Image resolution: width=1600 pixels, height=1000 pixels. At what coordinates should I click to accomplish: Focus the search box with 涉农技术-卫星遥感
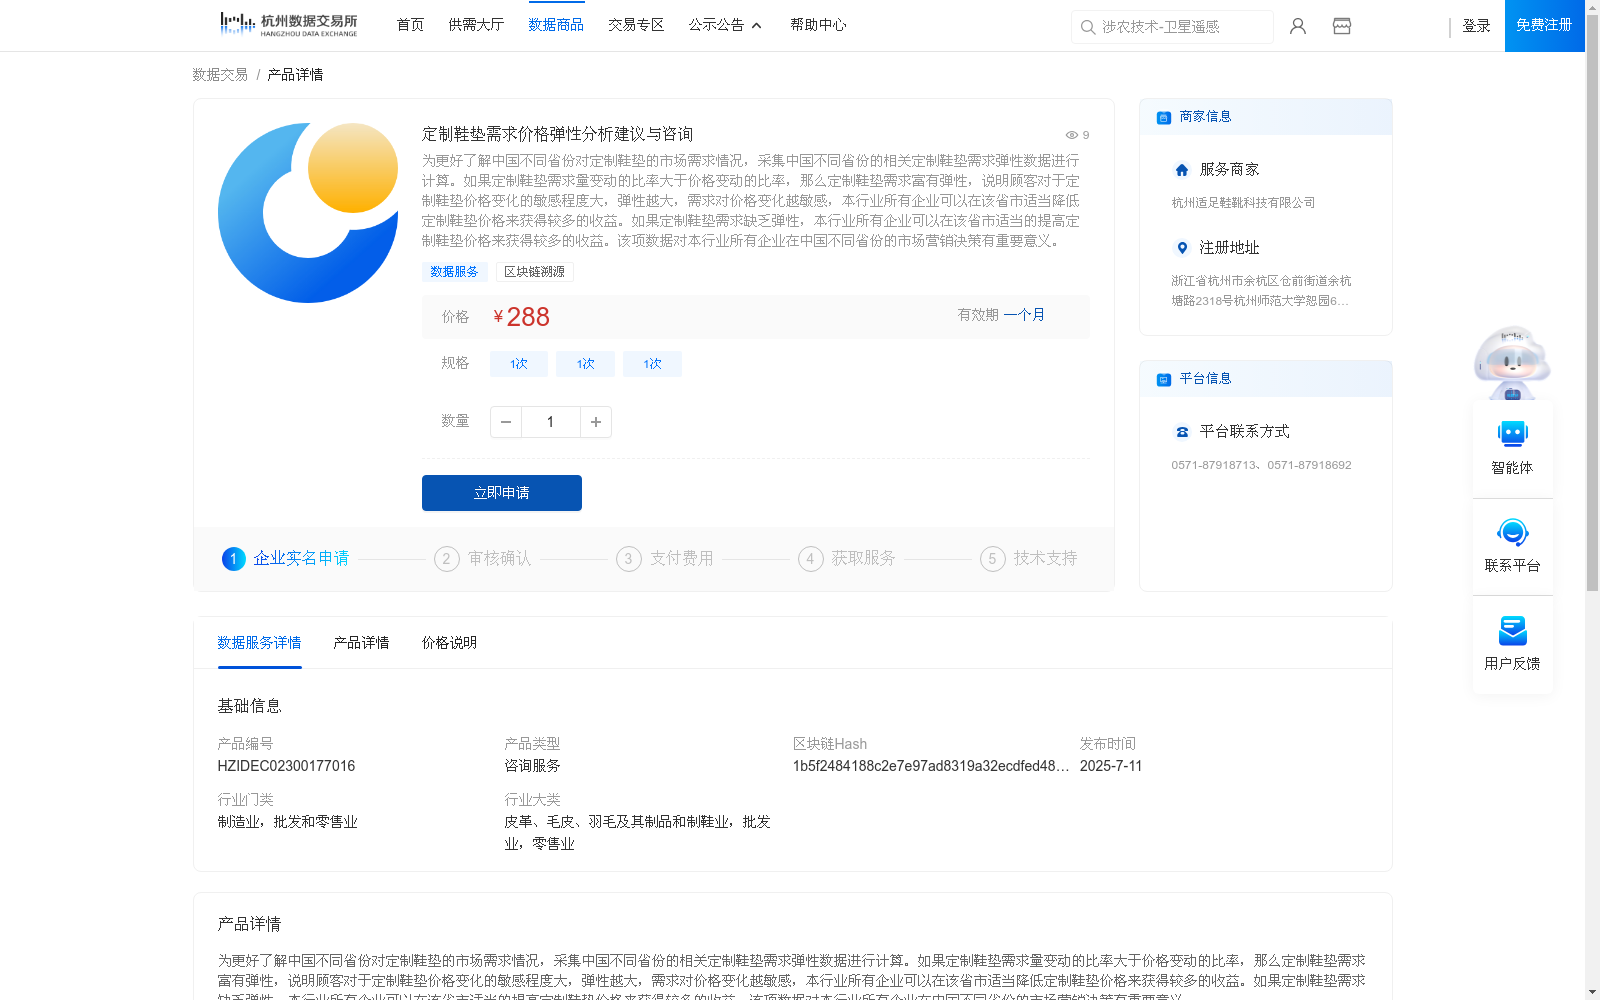[x=1172, y=27]
